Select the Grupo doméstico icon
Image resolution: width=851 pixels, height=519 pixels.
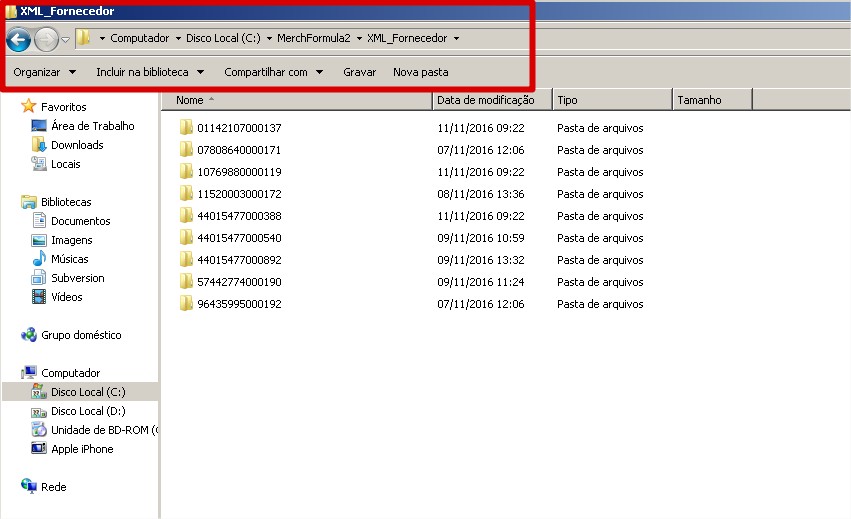pyautogui.click(x=29, y=335)
